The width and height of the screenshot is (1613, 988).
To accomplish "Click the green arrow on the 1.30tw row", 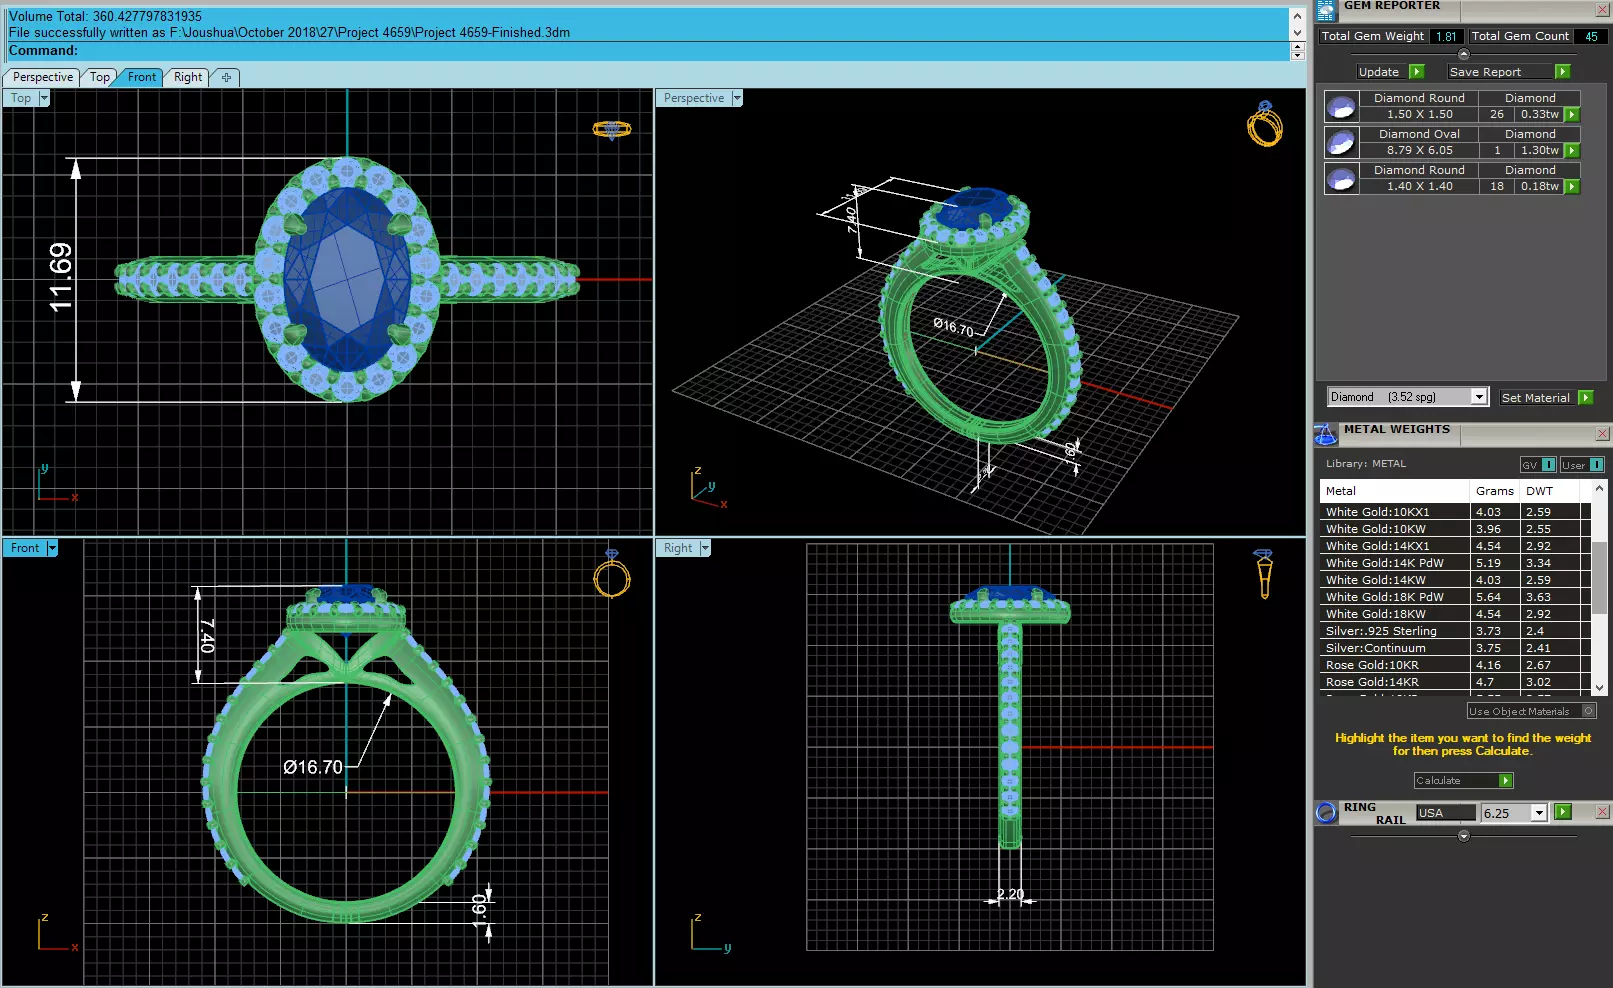I will [1572, 151].
